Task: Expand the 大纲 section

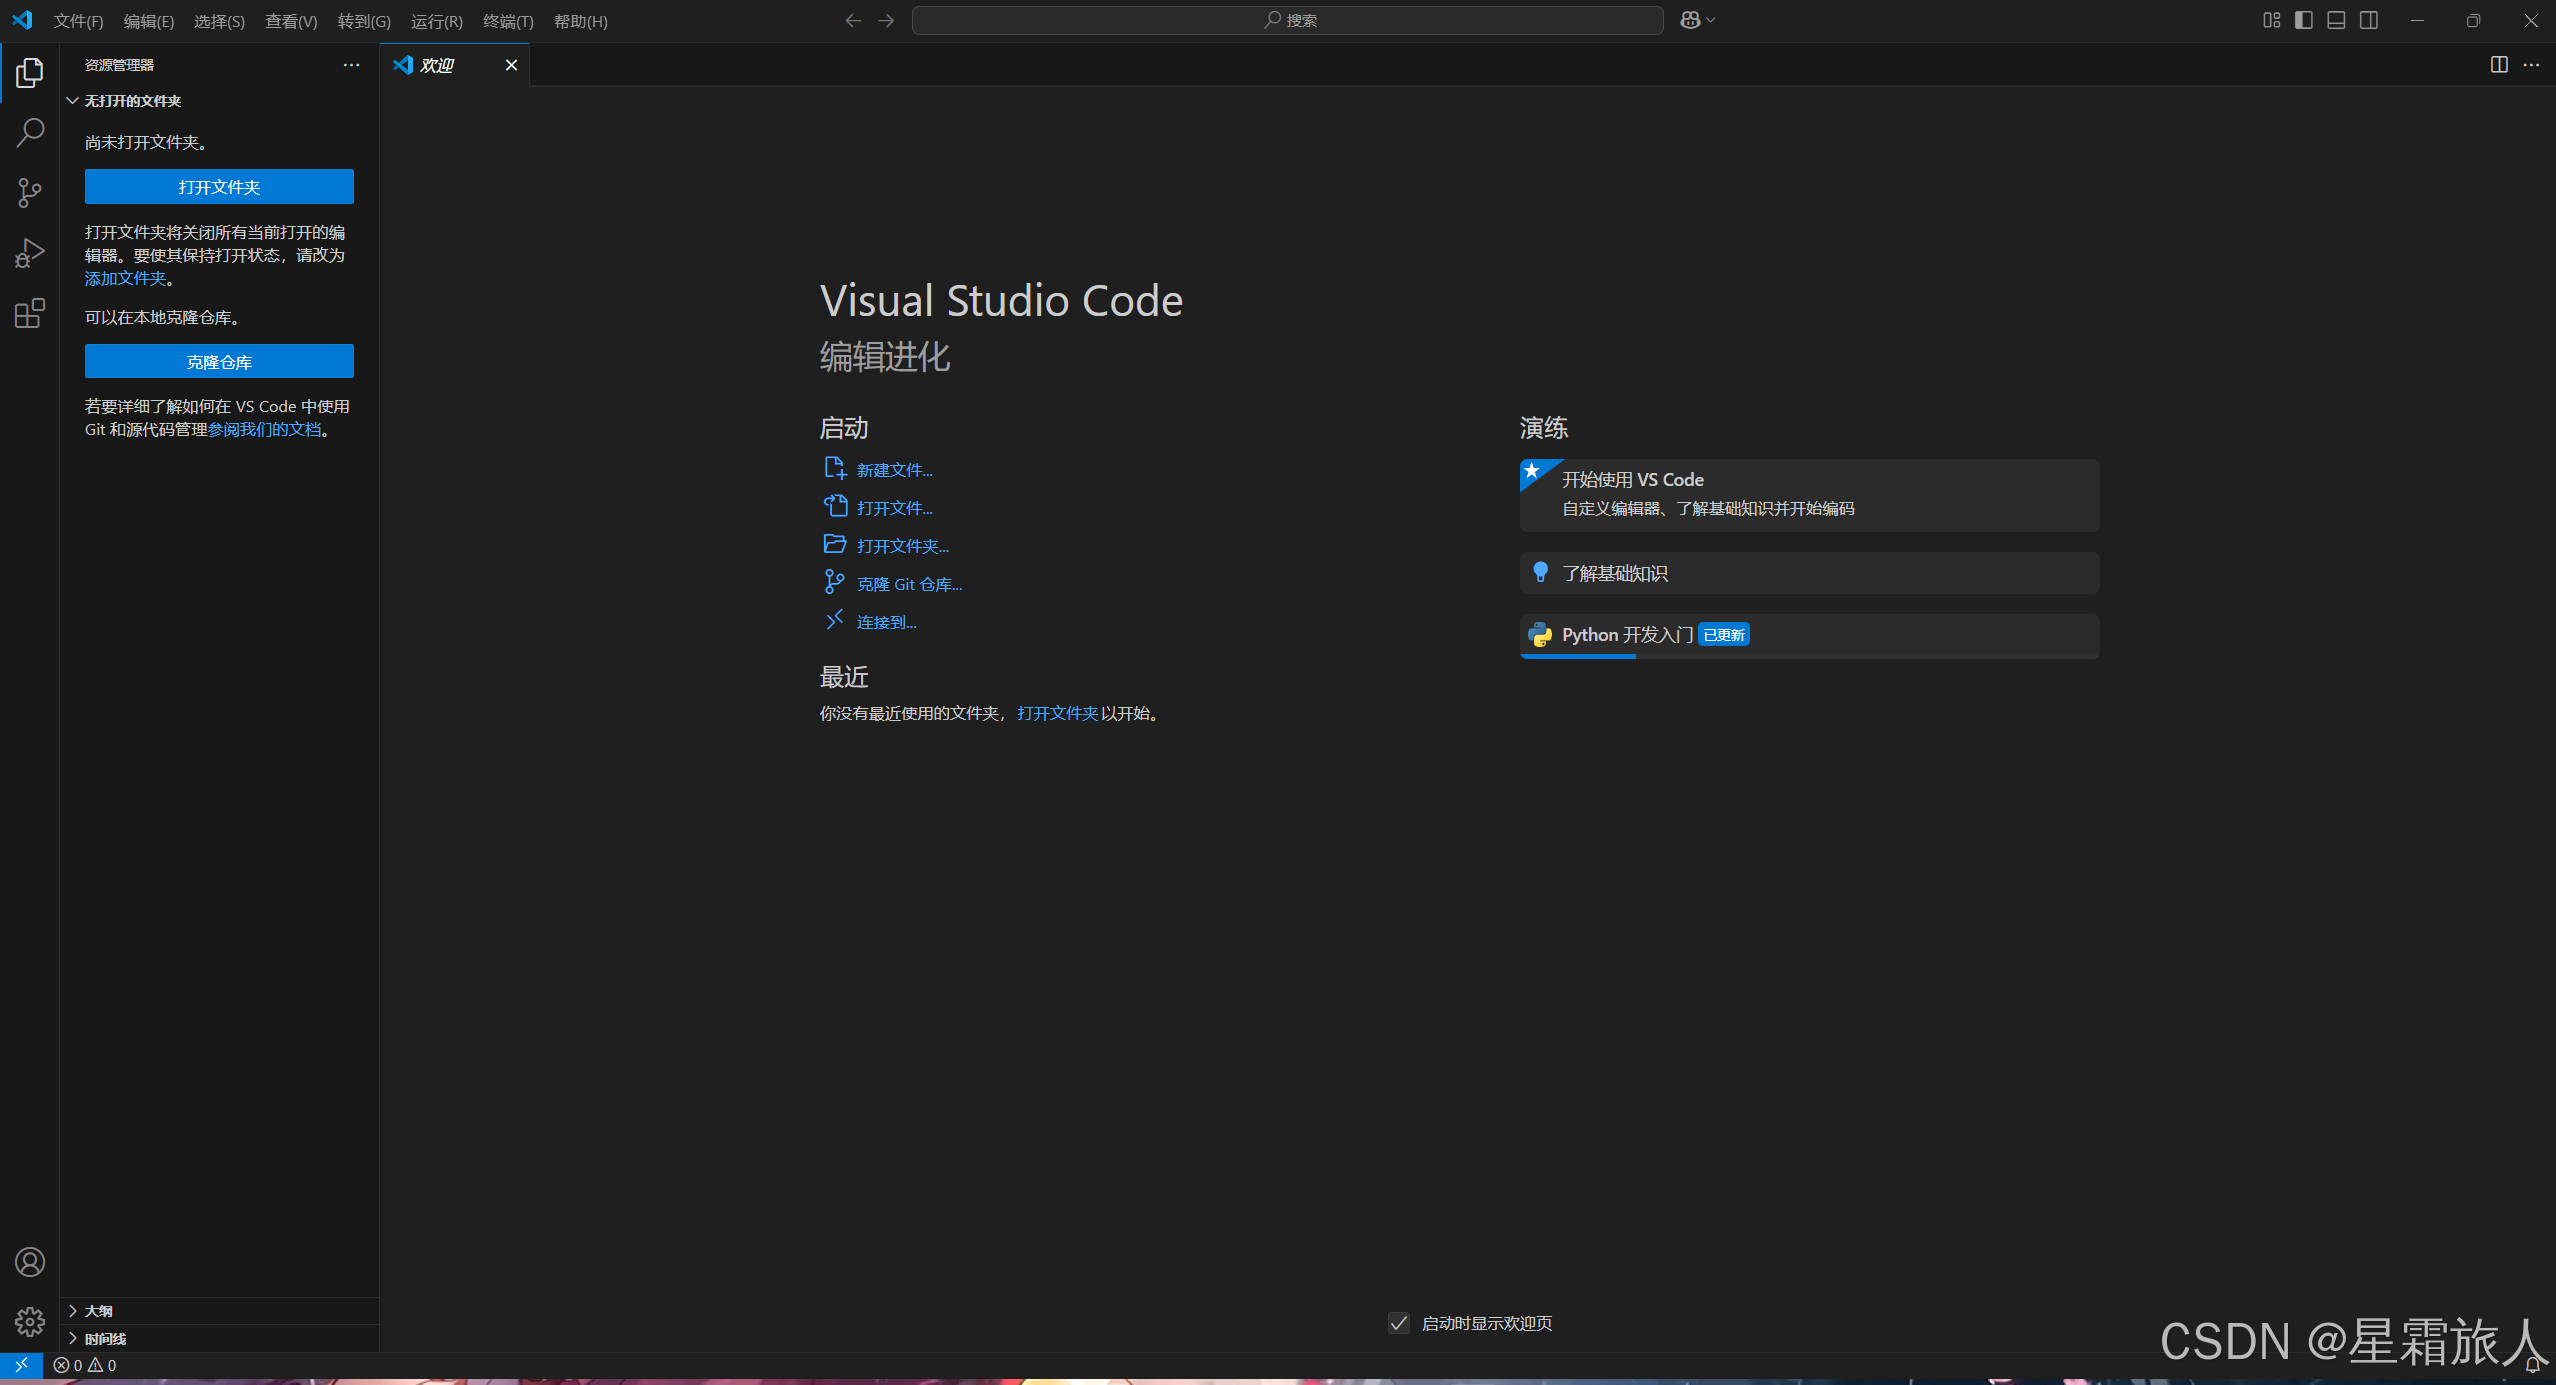Action: point(98,1311)
